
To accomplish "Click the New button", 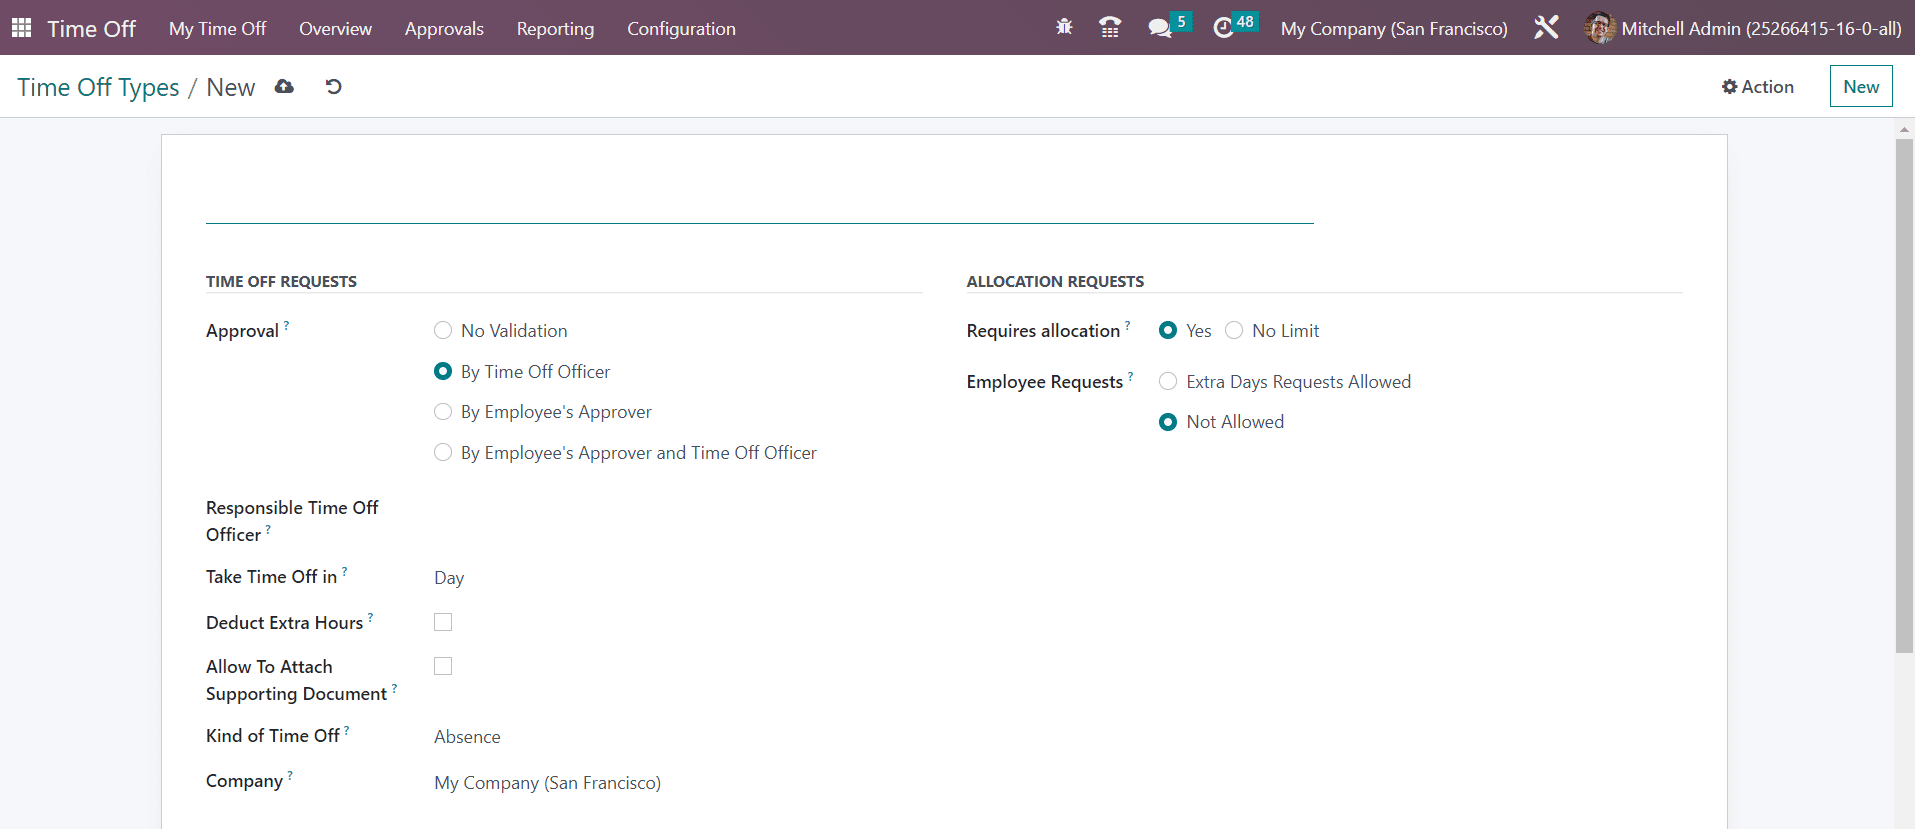I will [x=1860, y=87].
